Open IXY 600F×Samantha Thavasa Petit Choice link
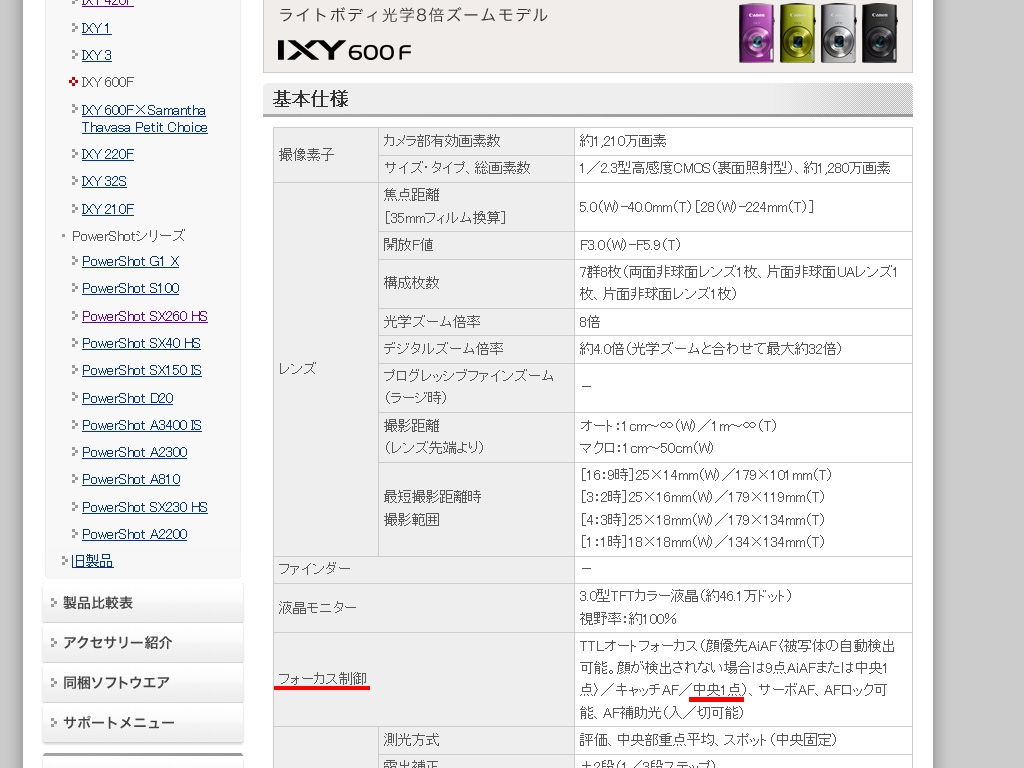The height and width of the screenshot is (768, 1024). click(x=144, y=119)
